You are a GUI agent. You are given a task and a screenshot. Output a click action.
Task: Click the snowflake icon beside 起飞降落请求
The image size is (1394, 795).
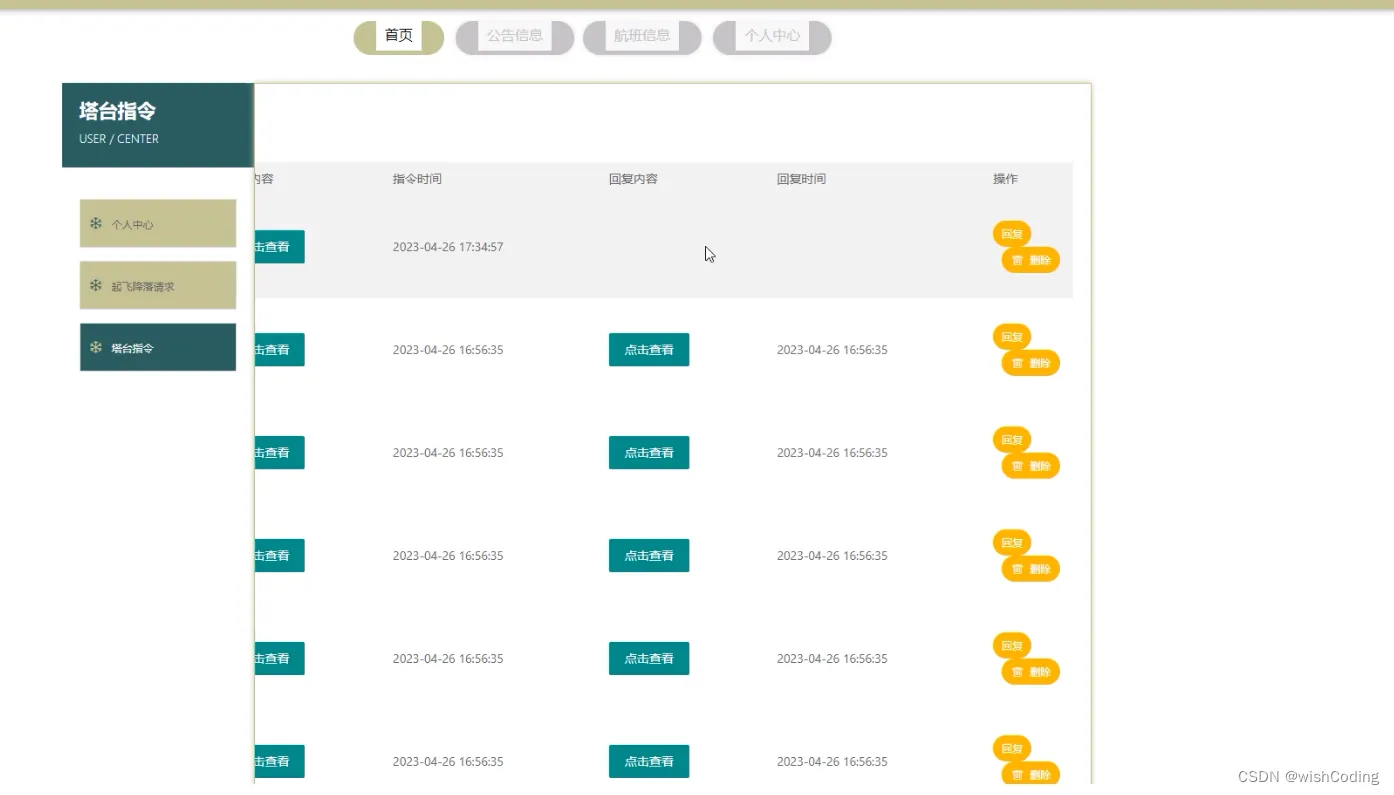coord(96,285)
